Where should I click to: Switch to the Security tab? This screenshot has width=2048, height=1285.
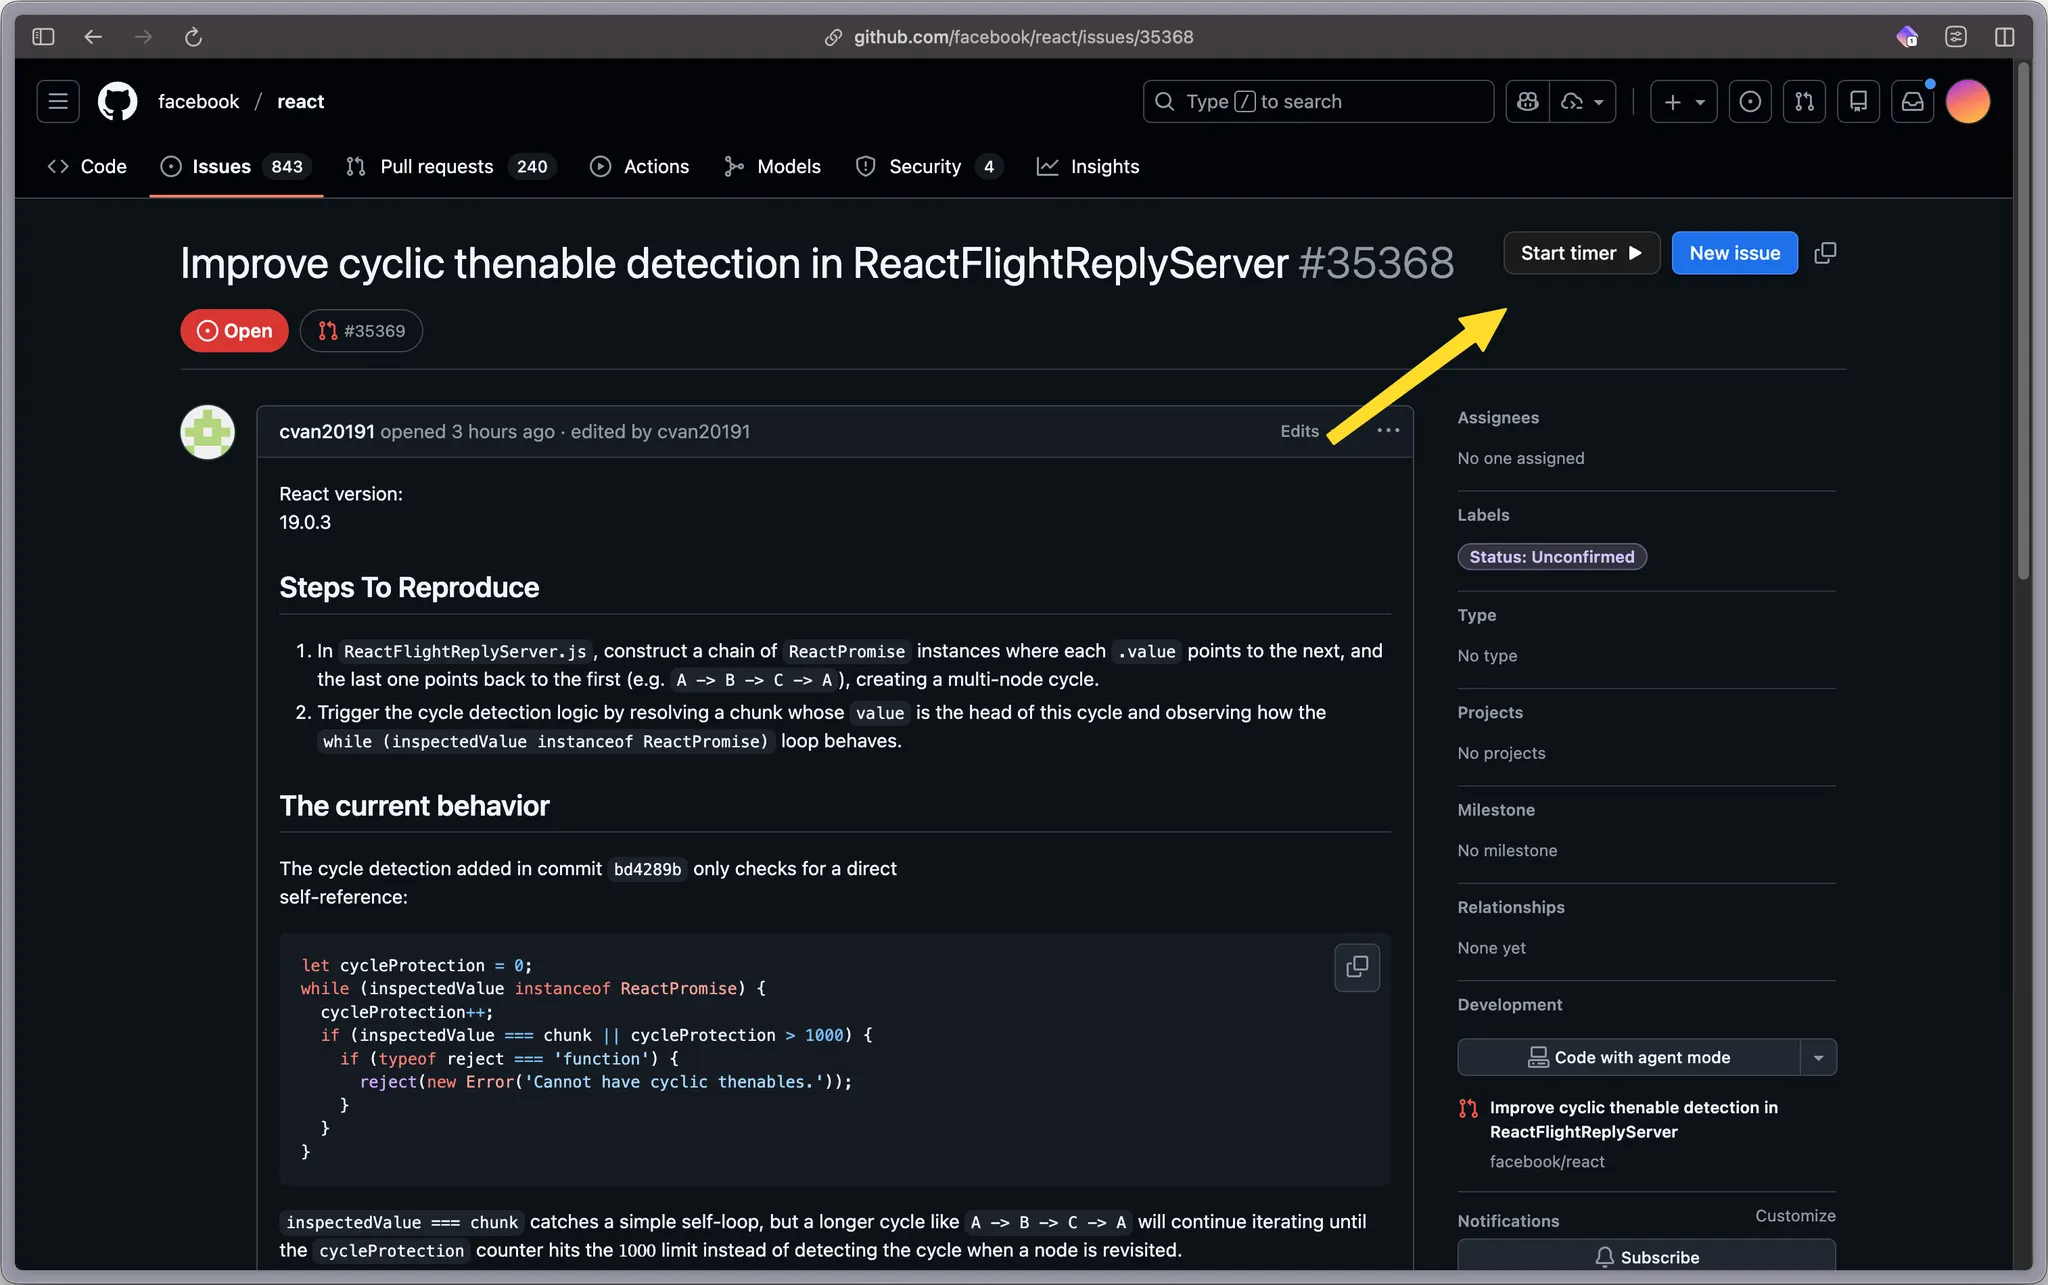click(x=924, y=166)
